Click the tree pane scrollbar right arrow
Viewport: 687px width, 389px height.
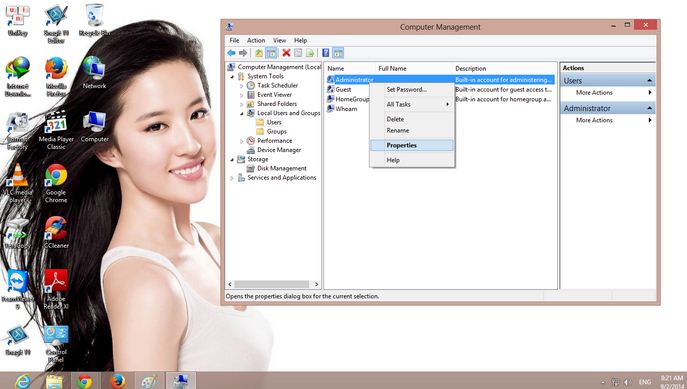coord(316,284)
